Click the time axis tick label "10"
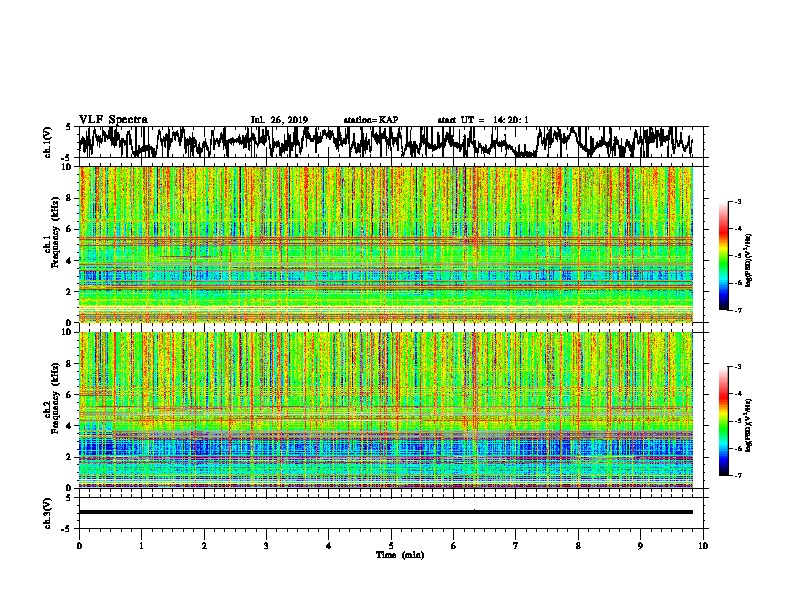 point(703,545)
